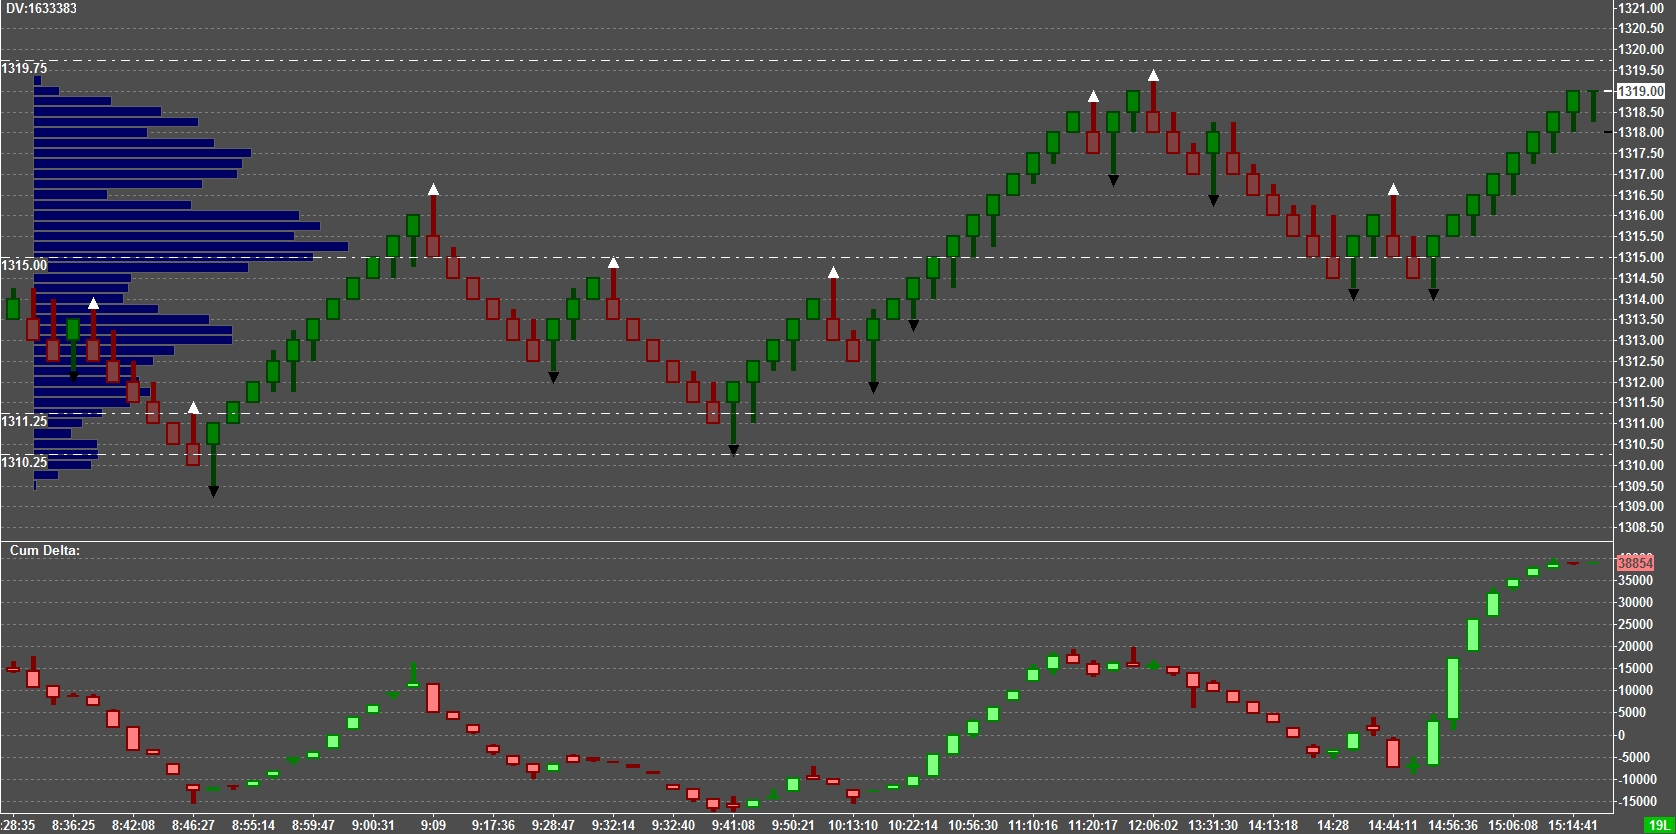Click the 9:17:36 time label

pos(493,825)
